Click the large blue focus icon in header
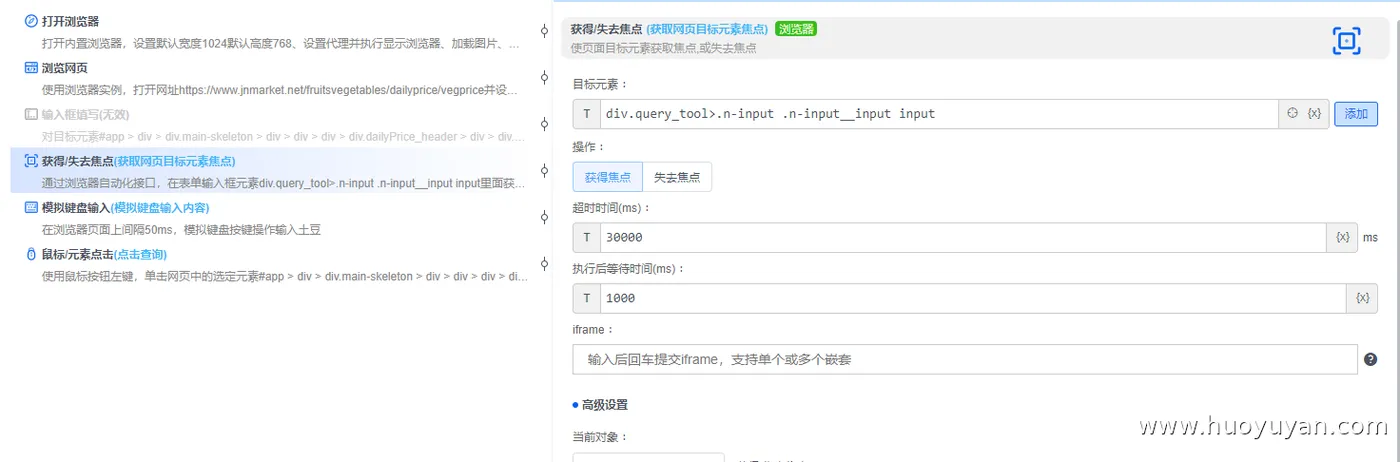This screenshot has height=462, width=1400. click(x=1347, y=41)
